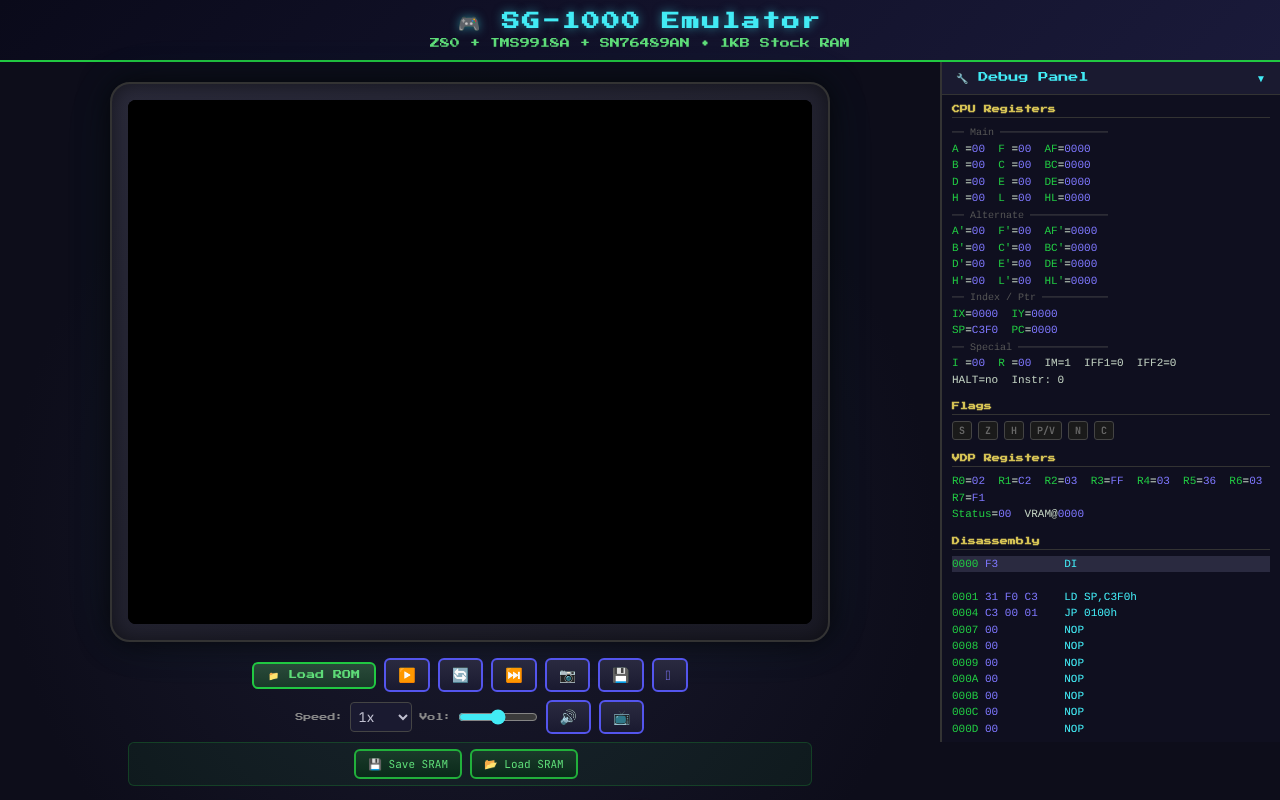Image resolution: width=1280 pixels, height=800 pixels.
Task: Click the VDP Status=00 value
Action: (x=981, y=514)
